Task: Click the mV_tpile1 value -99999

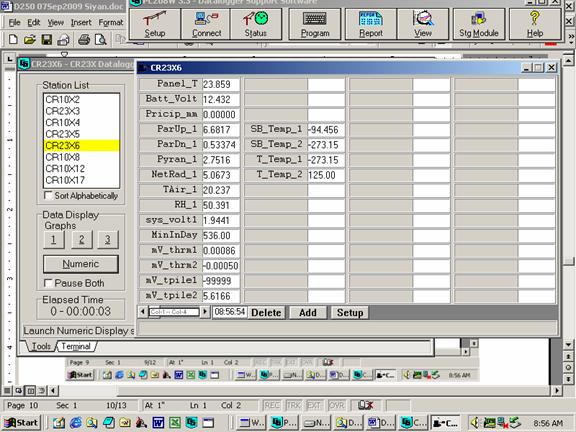Action: 220,281
